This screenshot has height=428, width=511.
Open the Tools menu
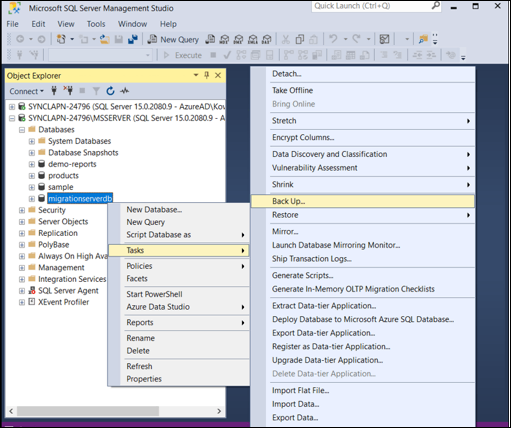pyautogui.click(x=96, y=24)
